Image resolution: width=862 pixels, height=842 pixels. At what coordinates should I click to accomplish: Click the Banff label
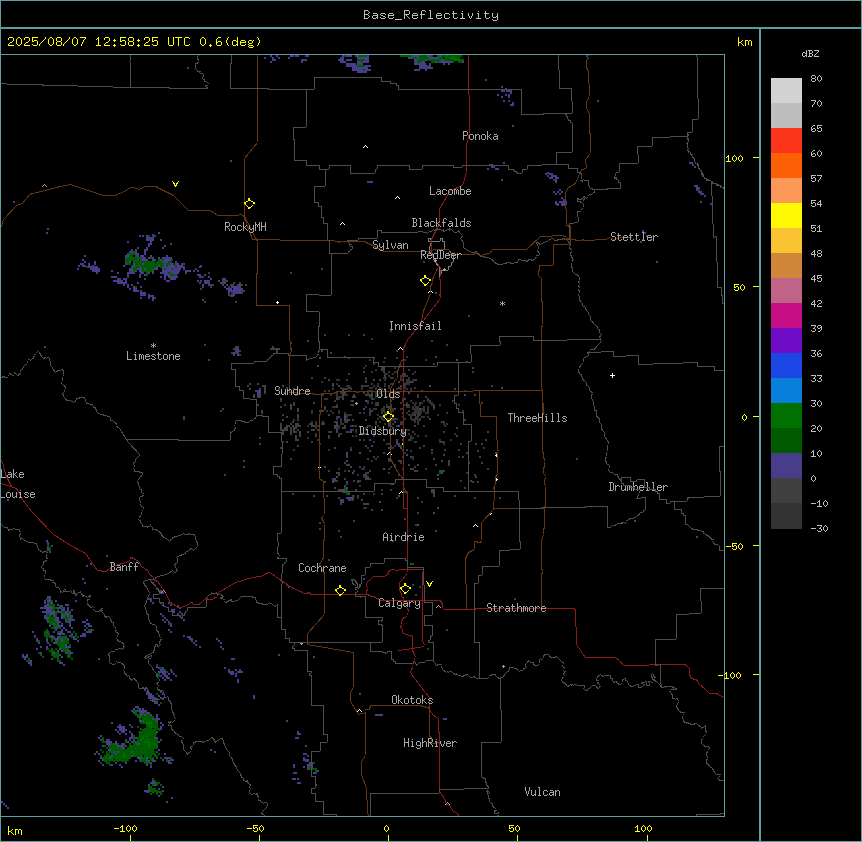(x=124, y=567)
